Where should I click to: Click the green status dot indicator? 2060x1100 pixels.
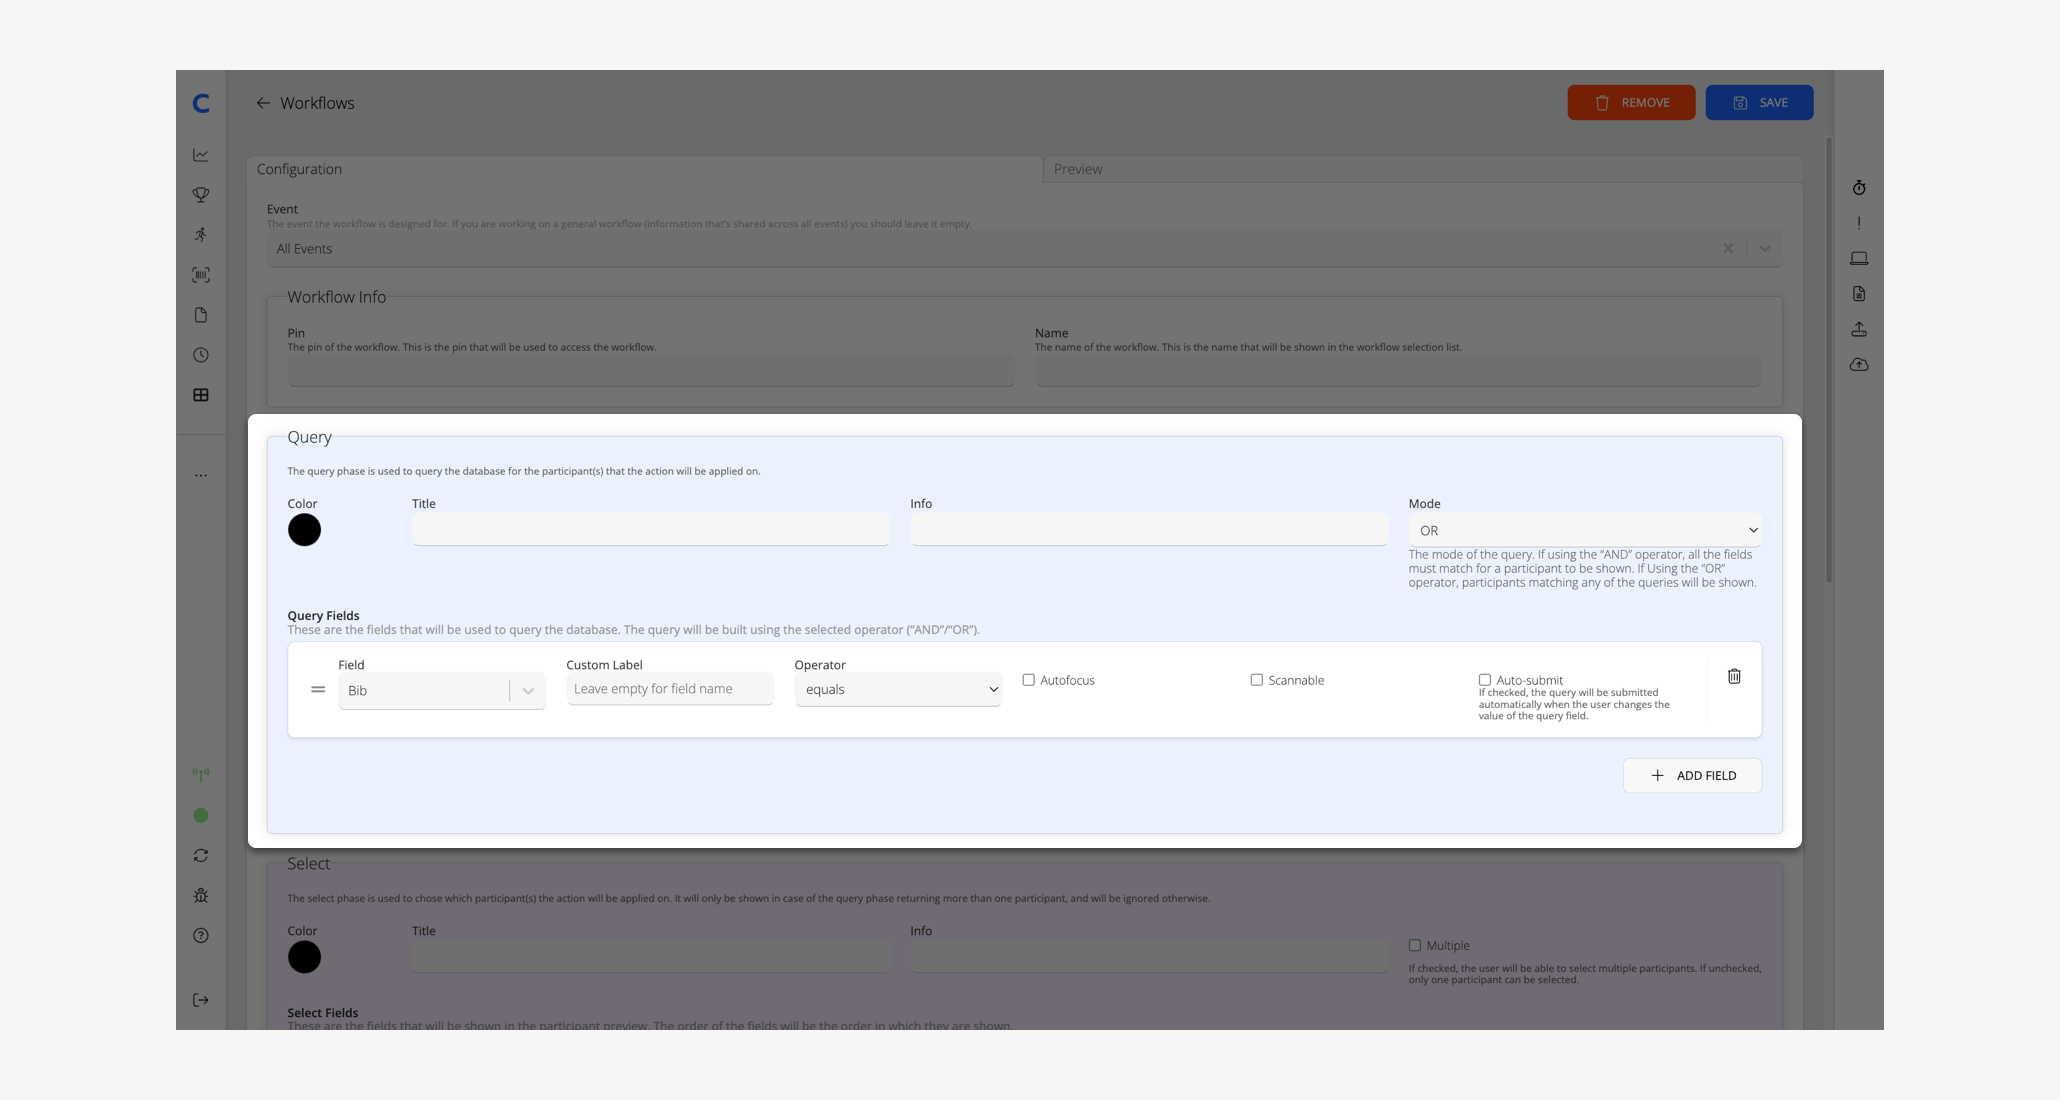201,815
